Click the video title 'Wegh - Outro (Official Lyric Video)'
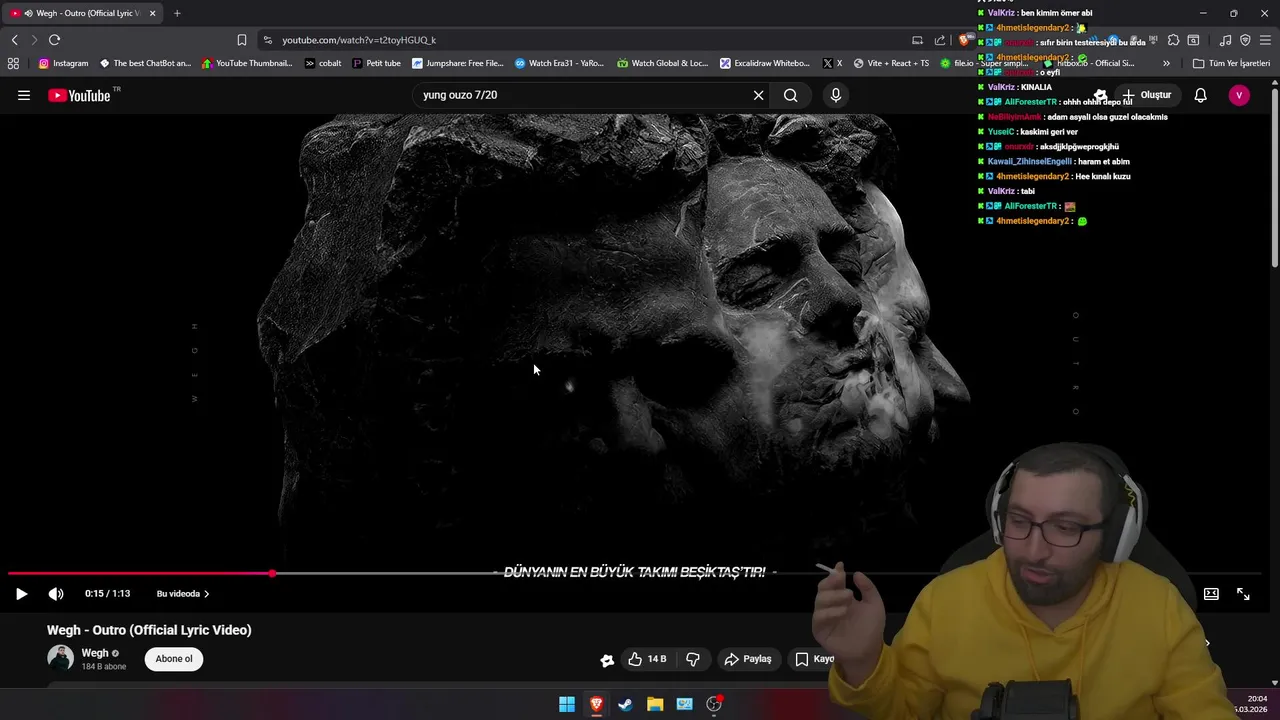This screenshot has width=1280, height=720. 149,630
